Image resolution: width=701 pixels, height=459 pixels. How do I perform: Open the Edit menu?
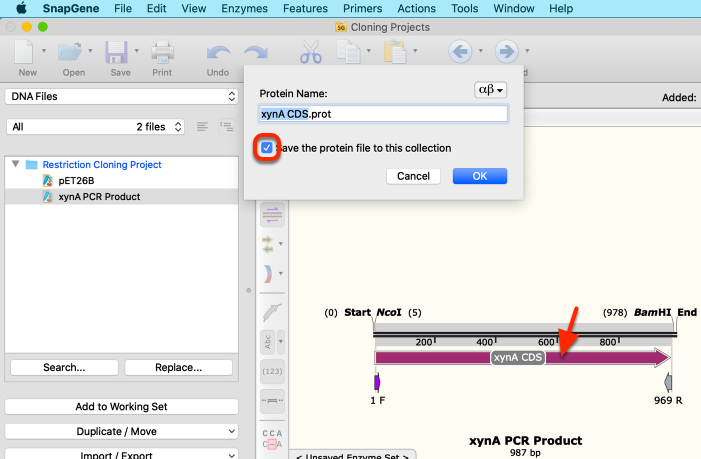(x=156, y=8)
